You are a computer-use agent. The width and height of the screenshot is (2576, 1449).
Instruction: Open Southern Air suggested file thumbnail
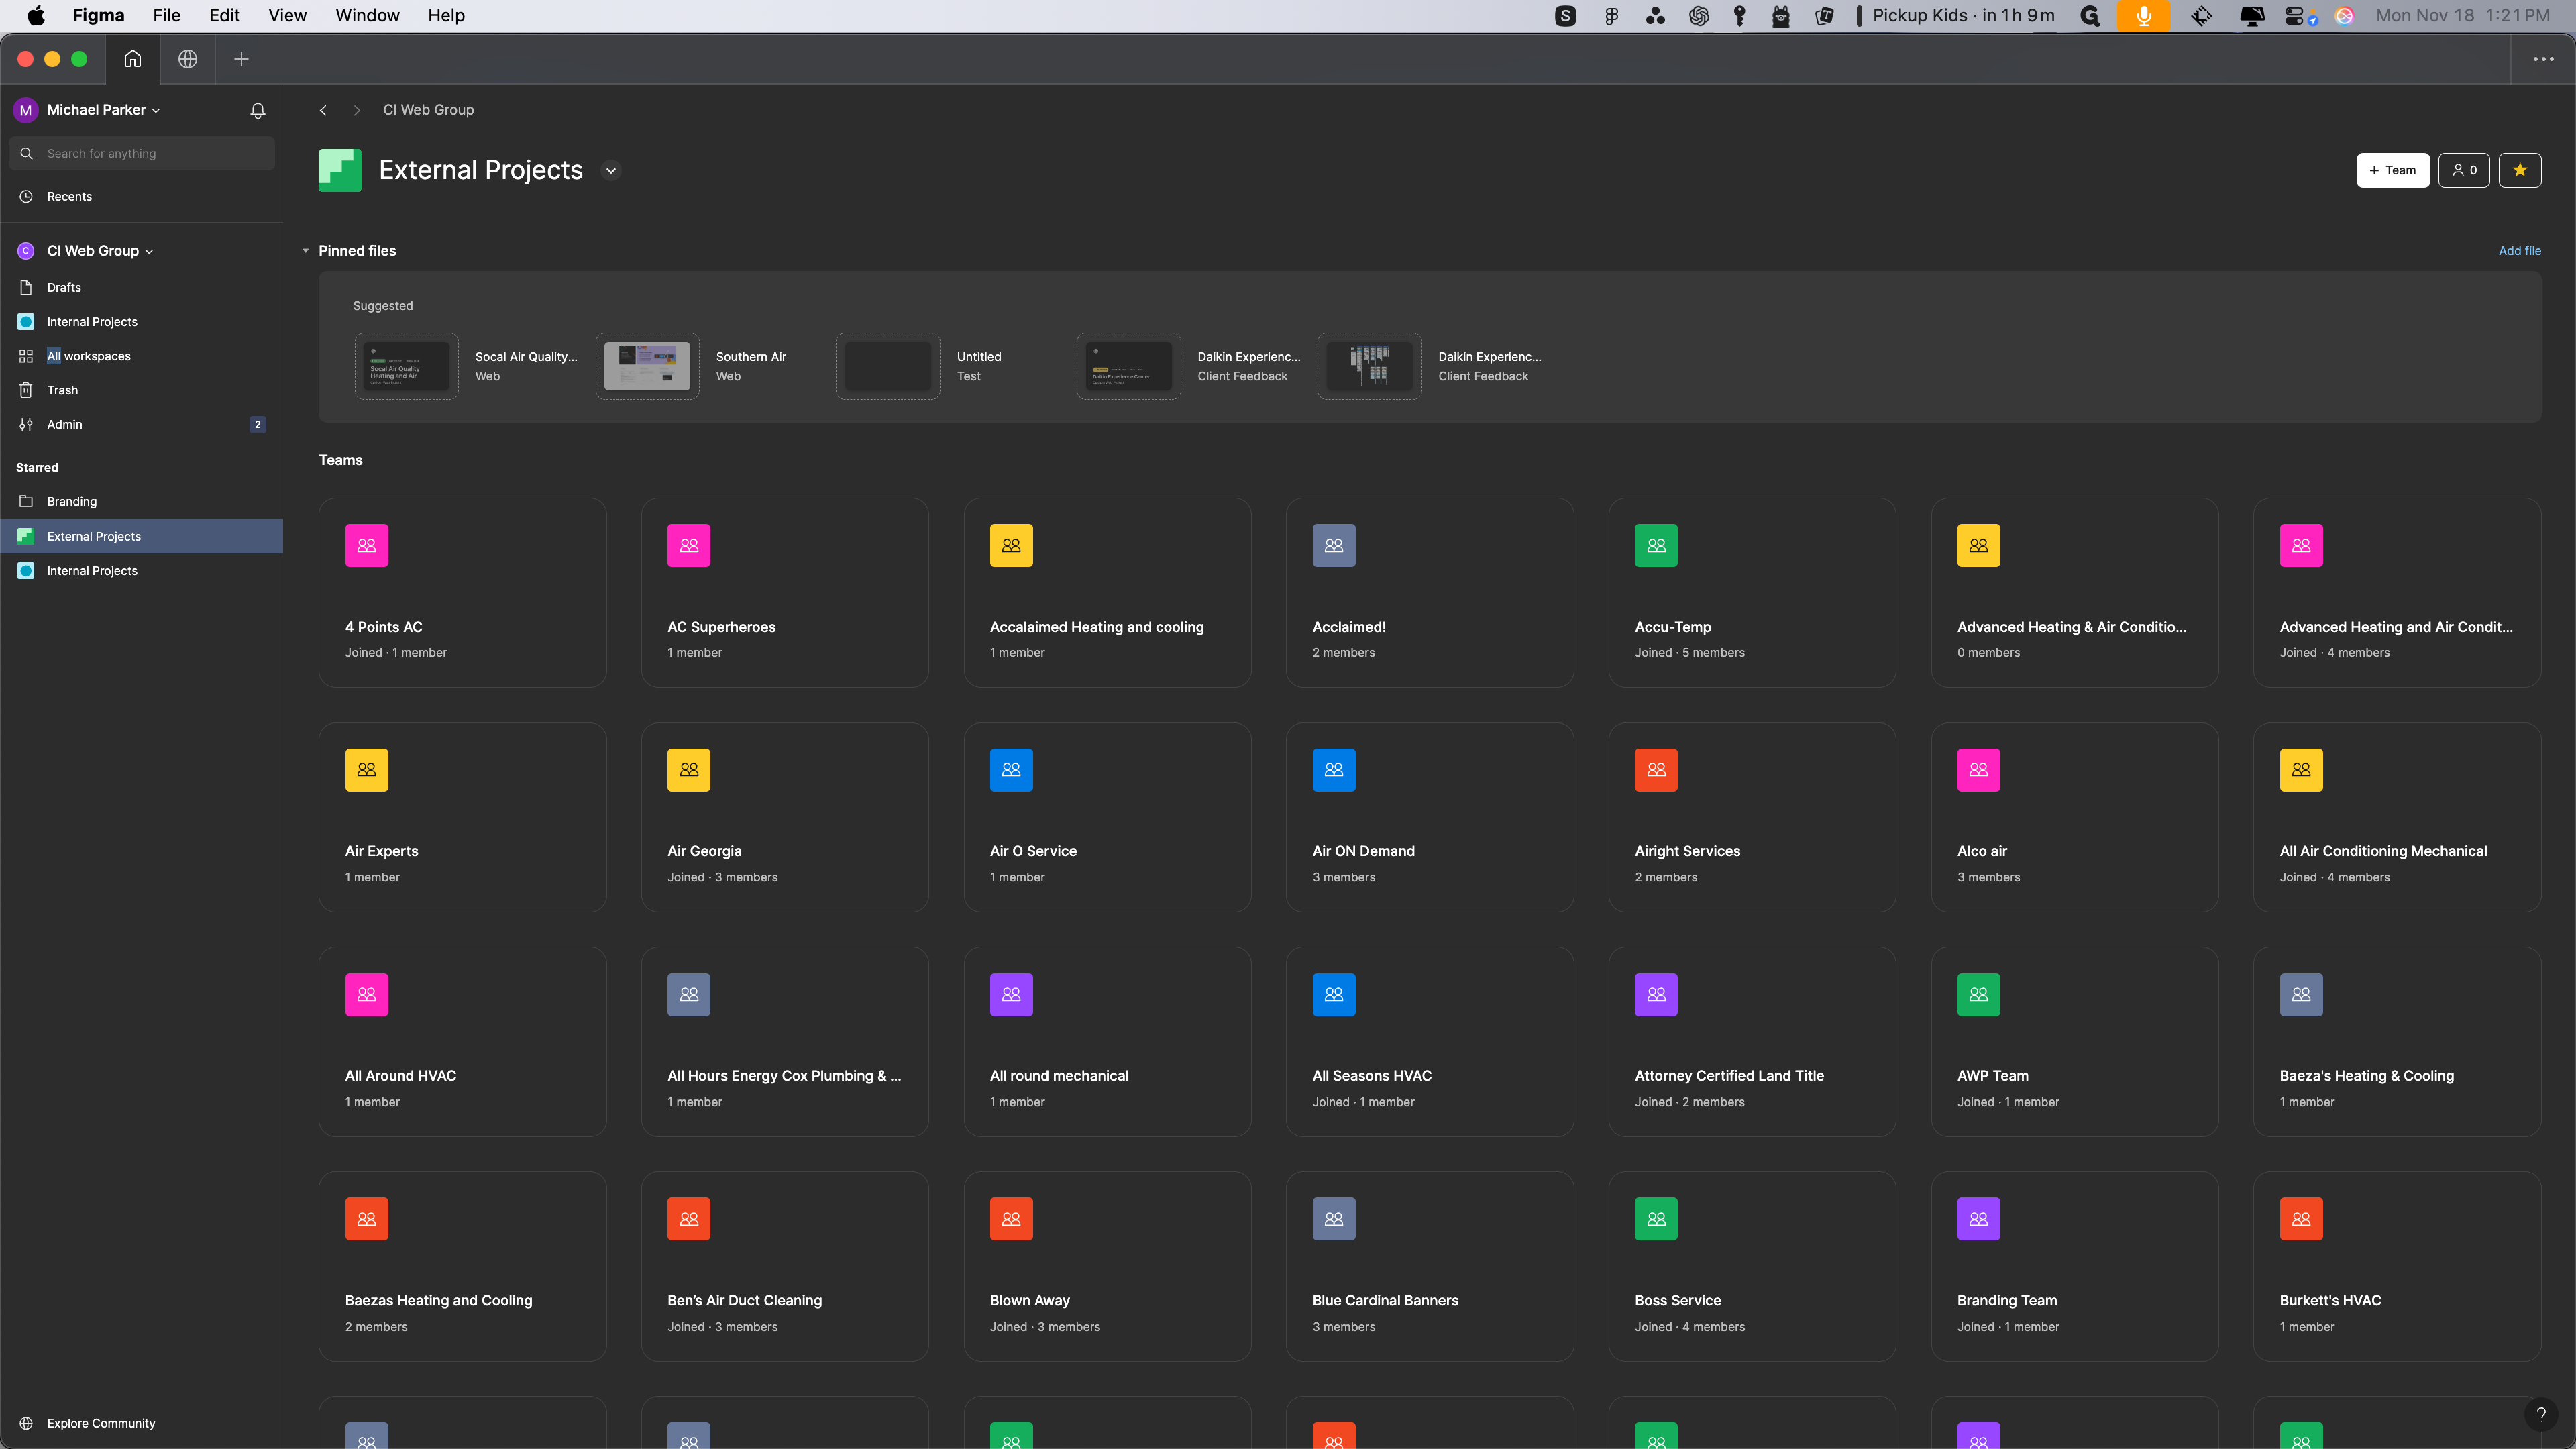tap(647, 366)
